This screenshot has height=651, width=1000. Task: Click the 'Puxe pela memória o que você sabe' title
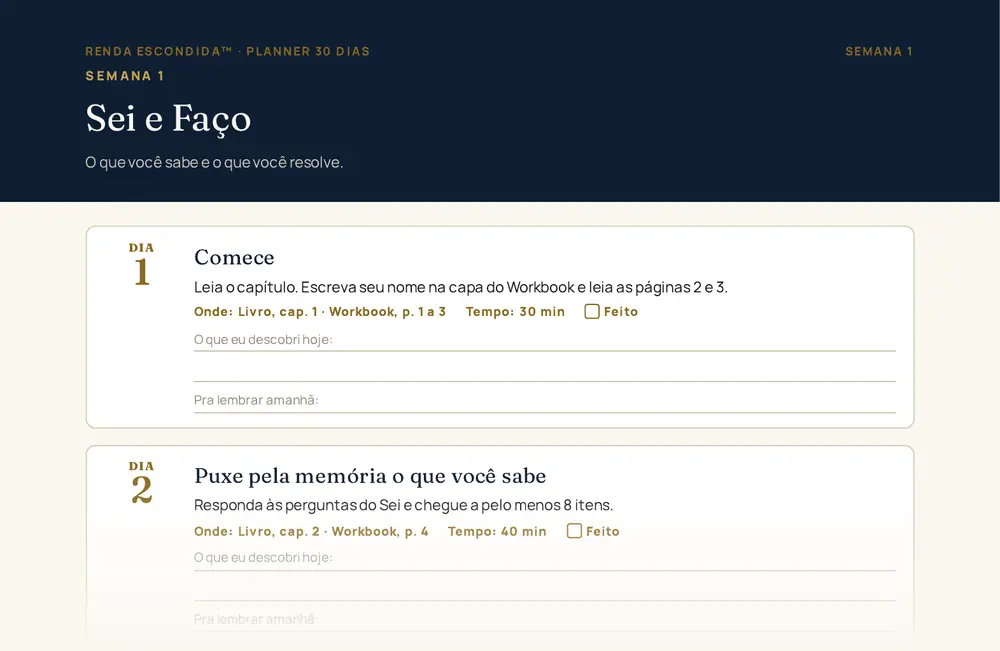click(370, 476)
